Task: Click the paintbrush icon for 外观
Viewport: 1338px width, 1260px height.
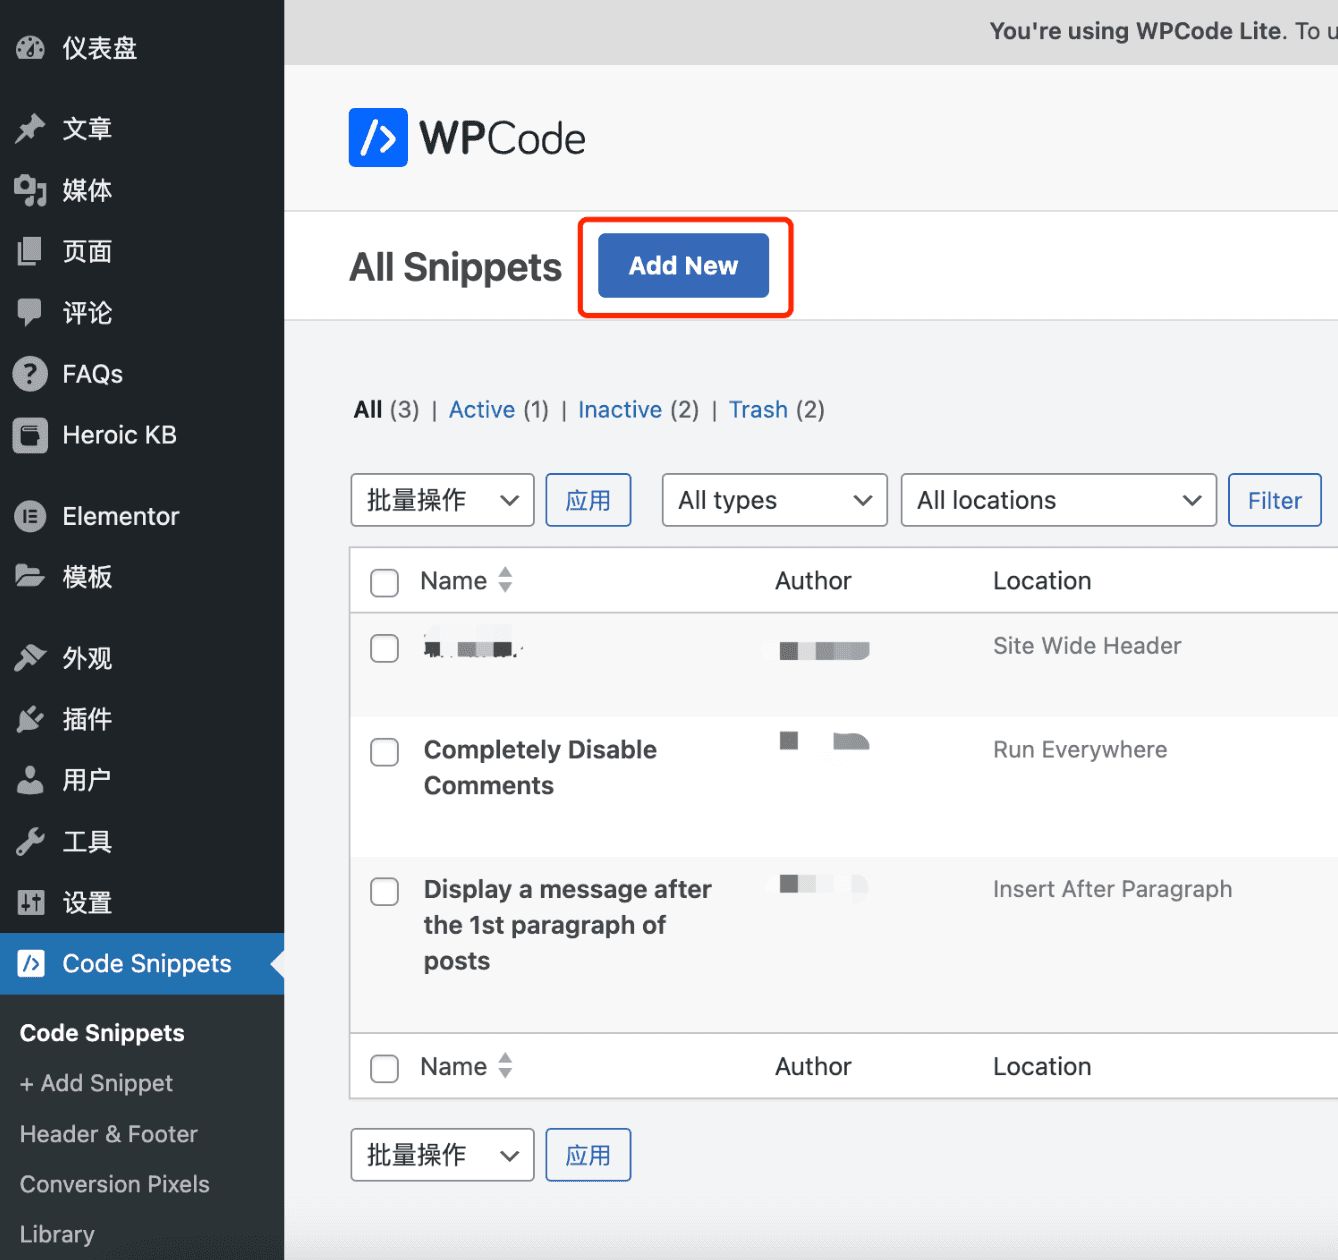Action: click(x=30, y=658)
